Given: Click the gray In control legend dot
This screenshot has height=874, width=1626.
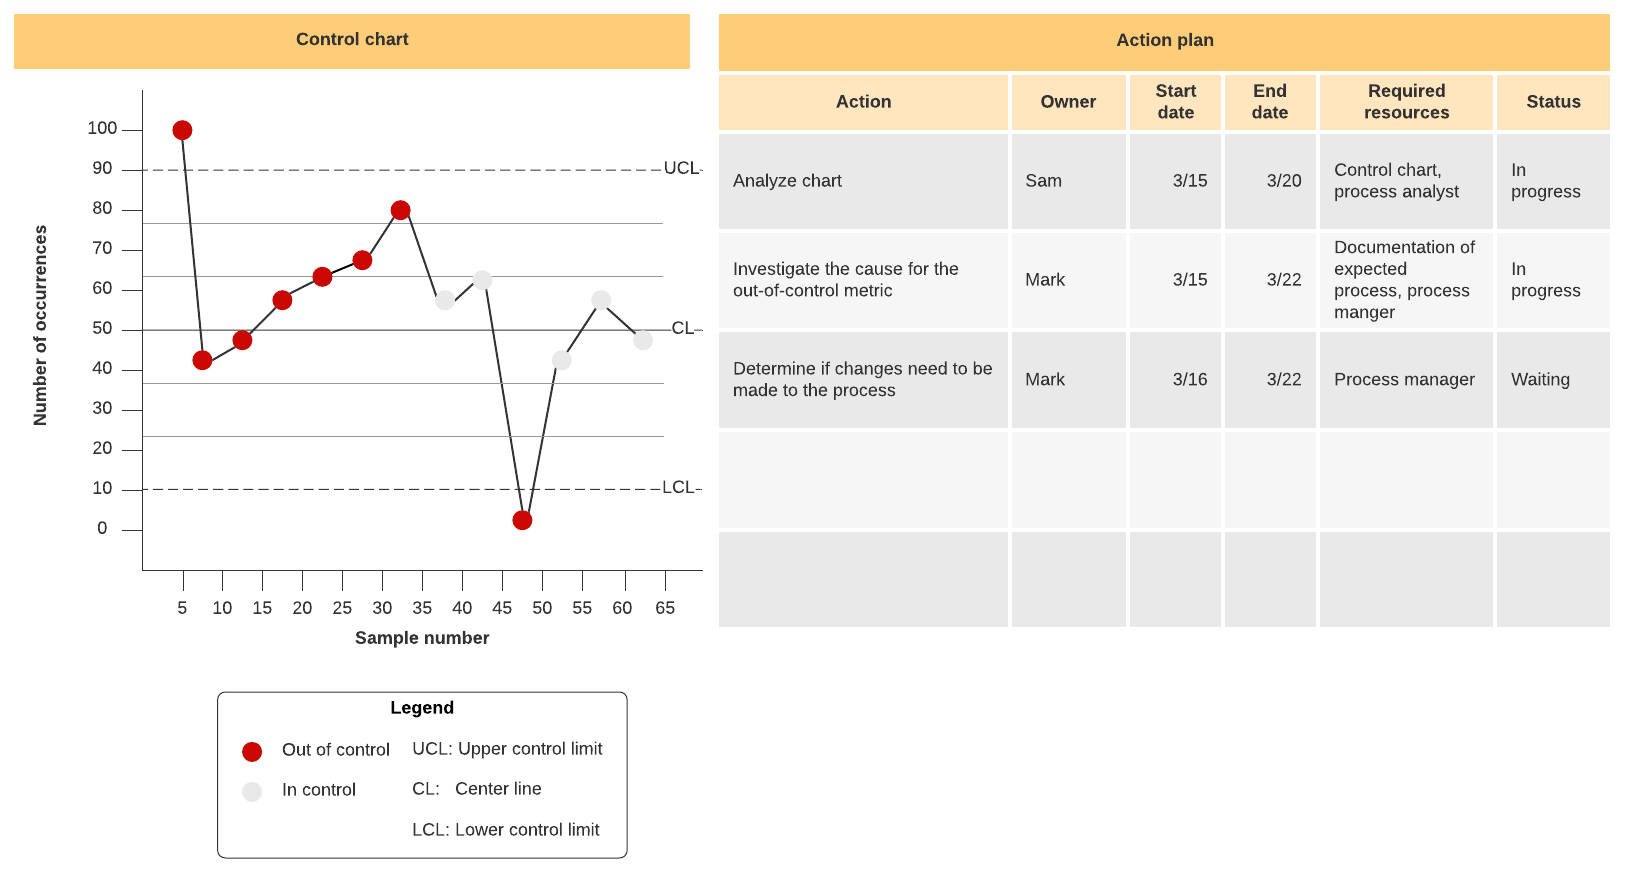Looking at the screenshot, I should pos(252,791).
